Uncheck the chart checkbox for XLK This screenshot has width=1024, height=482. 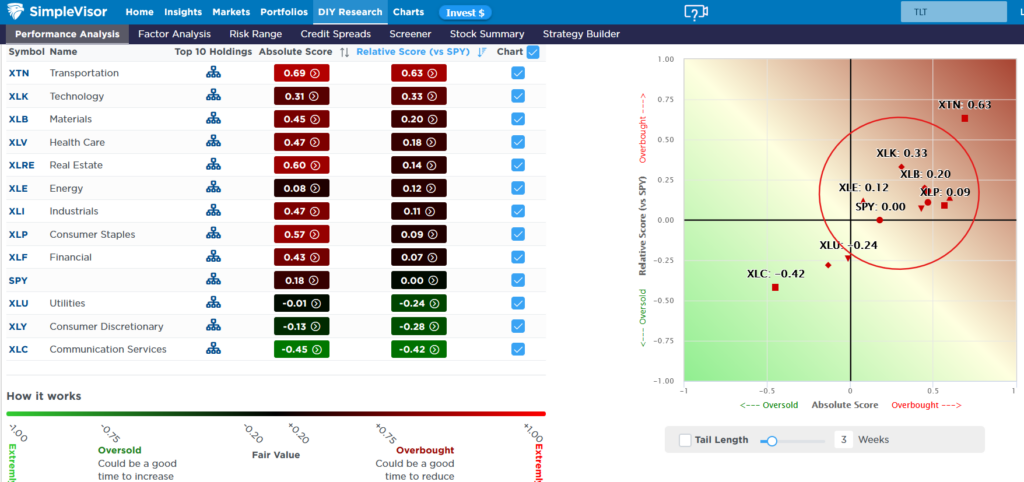[518, 96]
